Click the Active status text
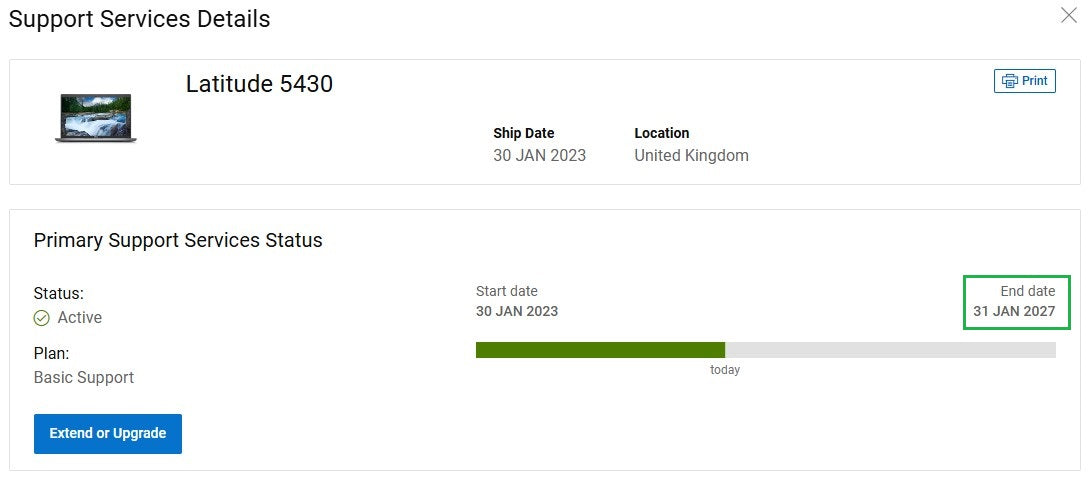 click(x=80, y=318)
